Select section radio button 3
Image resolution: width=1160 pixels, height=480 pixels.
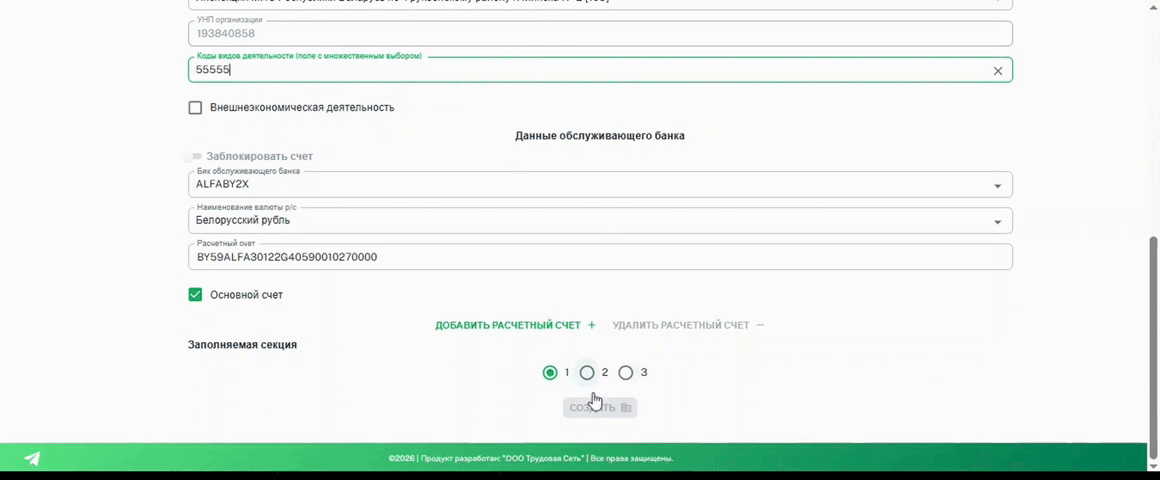[626, 373]
